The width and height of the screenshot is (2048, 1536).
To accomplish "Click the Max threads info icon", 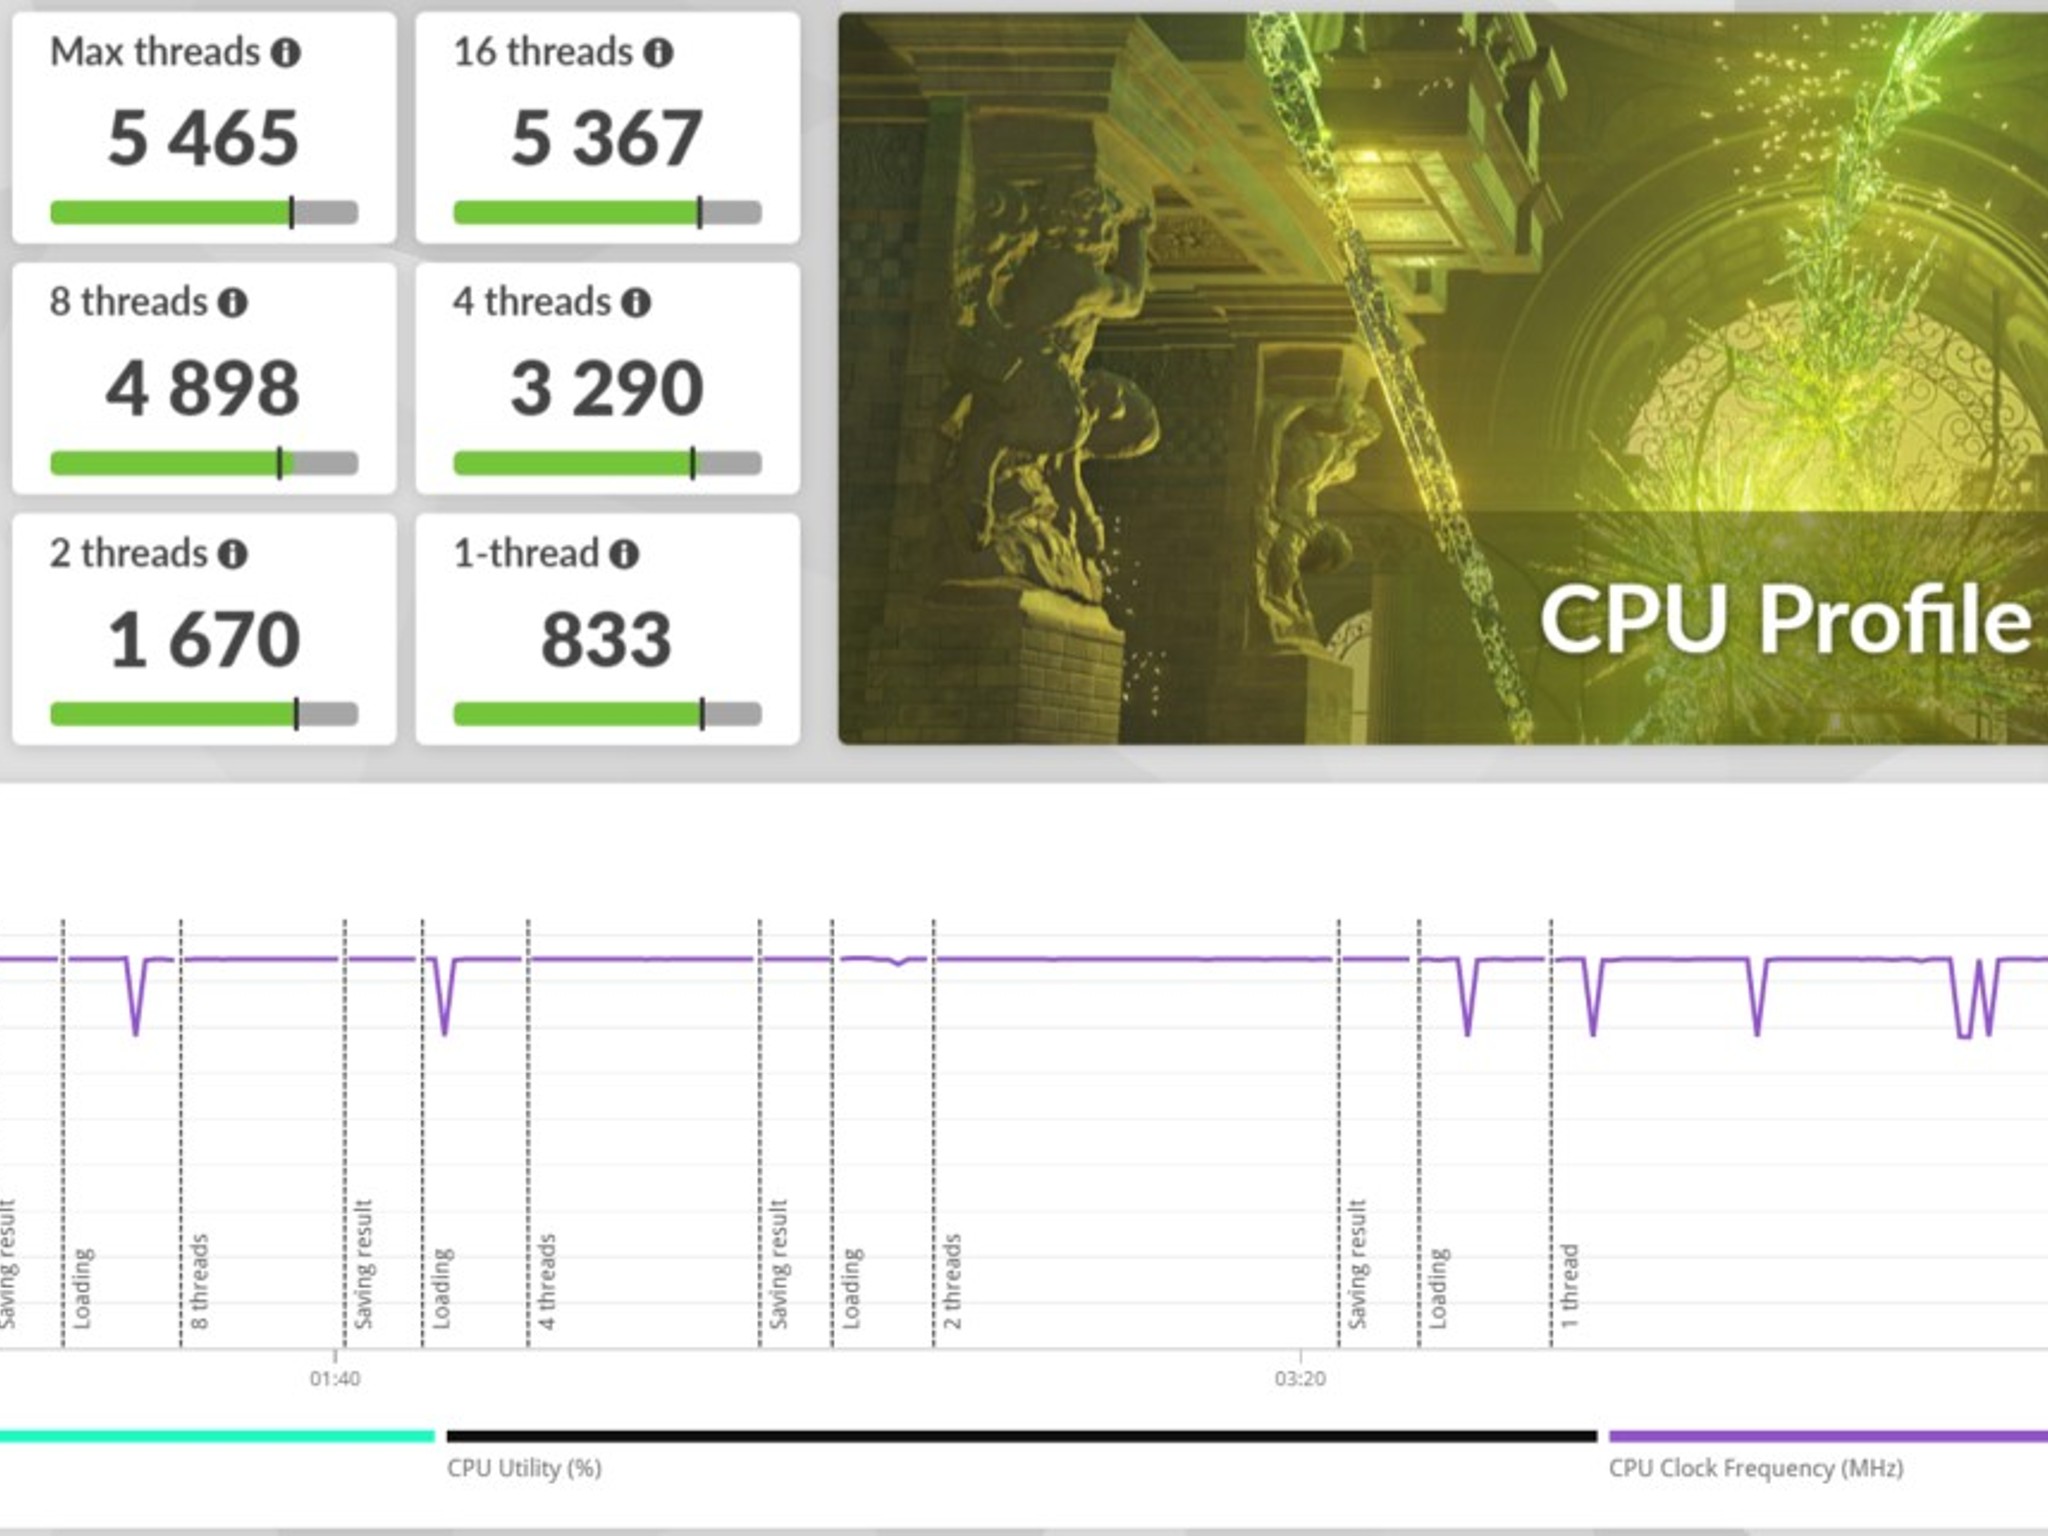I will tap(286, 53).
